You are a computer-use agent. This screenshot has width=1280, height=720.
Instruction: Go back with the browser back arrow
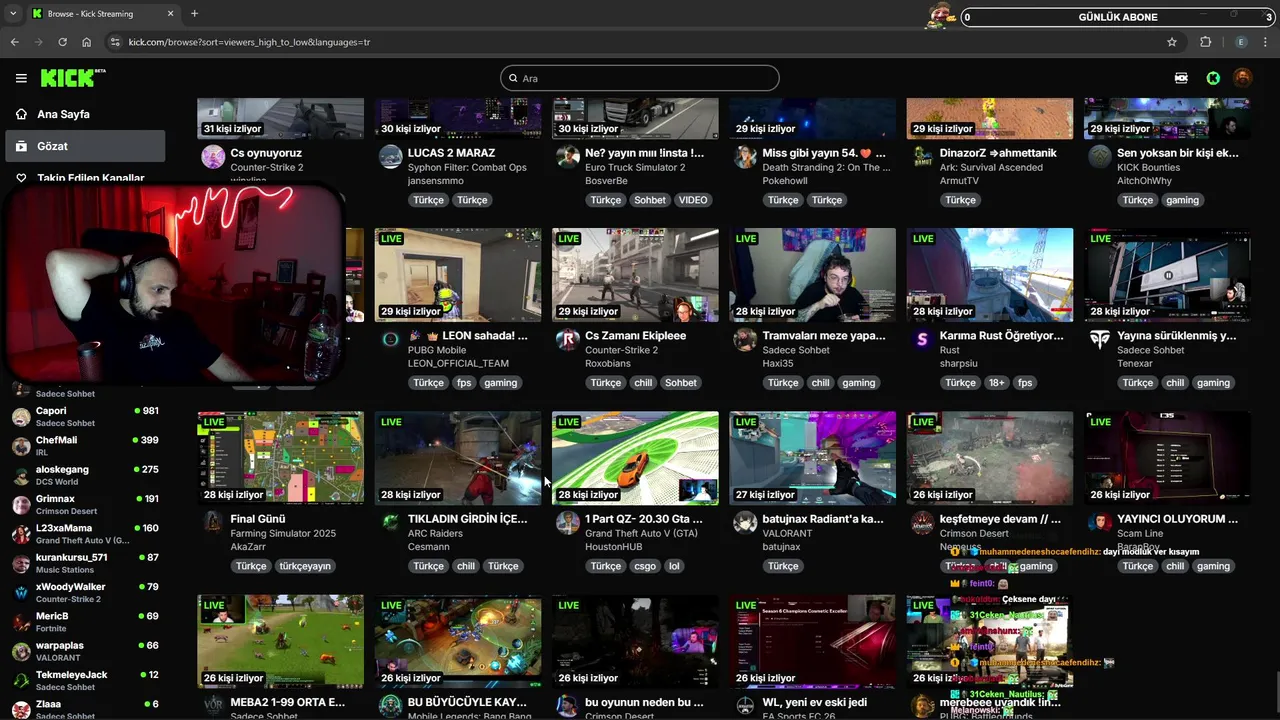tap(14, 42)
